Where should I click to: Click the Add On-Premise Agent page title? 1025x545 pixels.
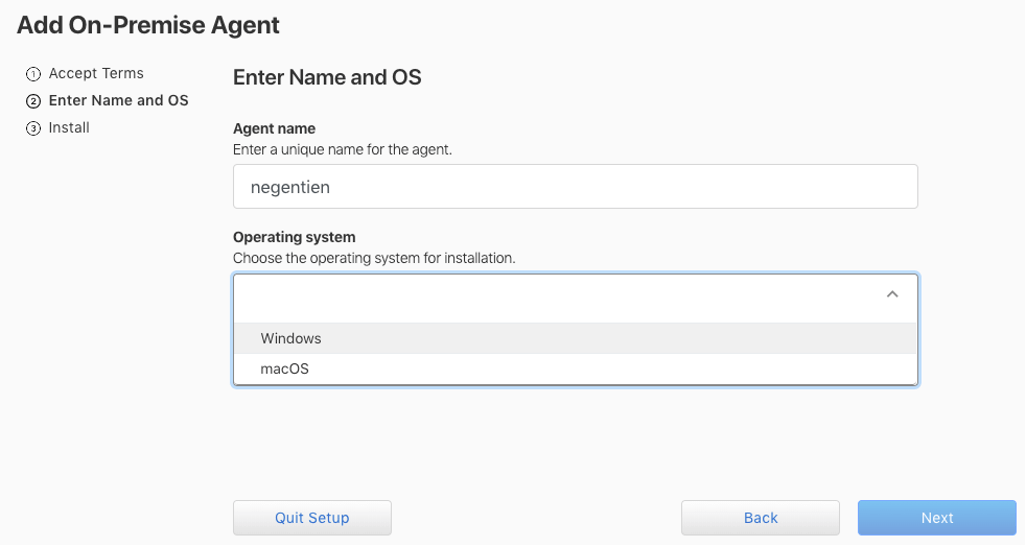148,25
